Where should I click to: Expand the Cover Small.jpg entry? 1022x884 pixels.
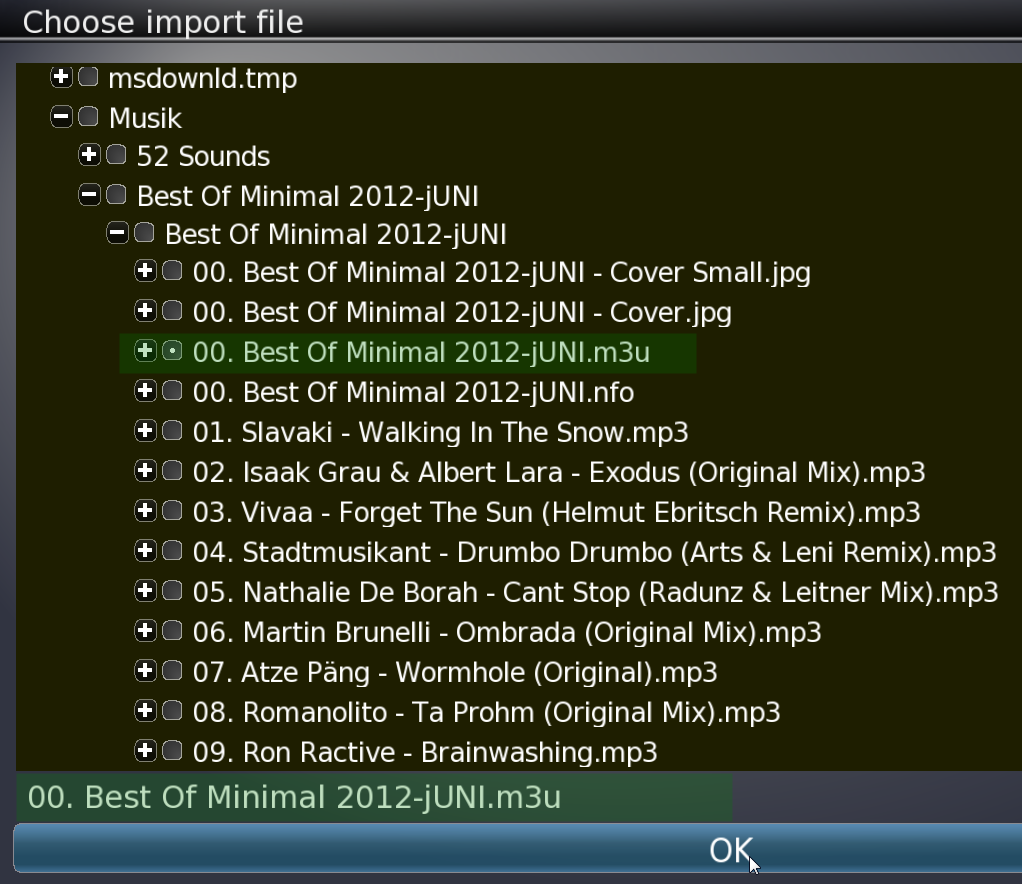[145, 271]
